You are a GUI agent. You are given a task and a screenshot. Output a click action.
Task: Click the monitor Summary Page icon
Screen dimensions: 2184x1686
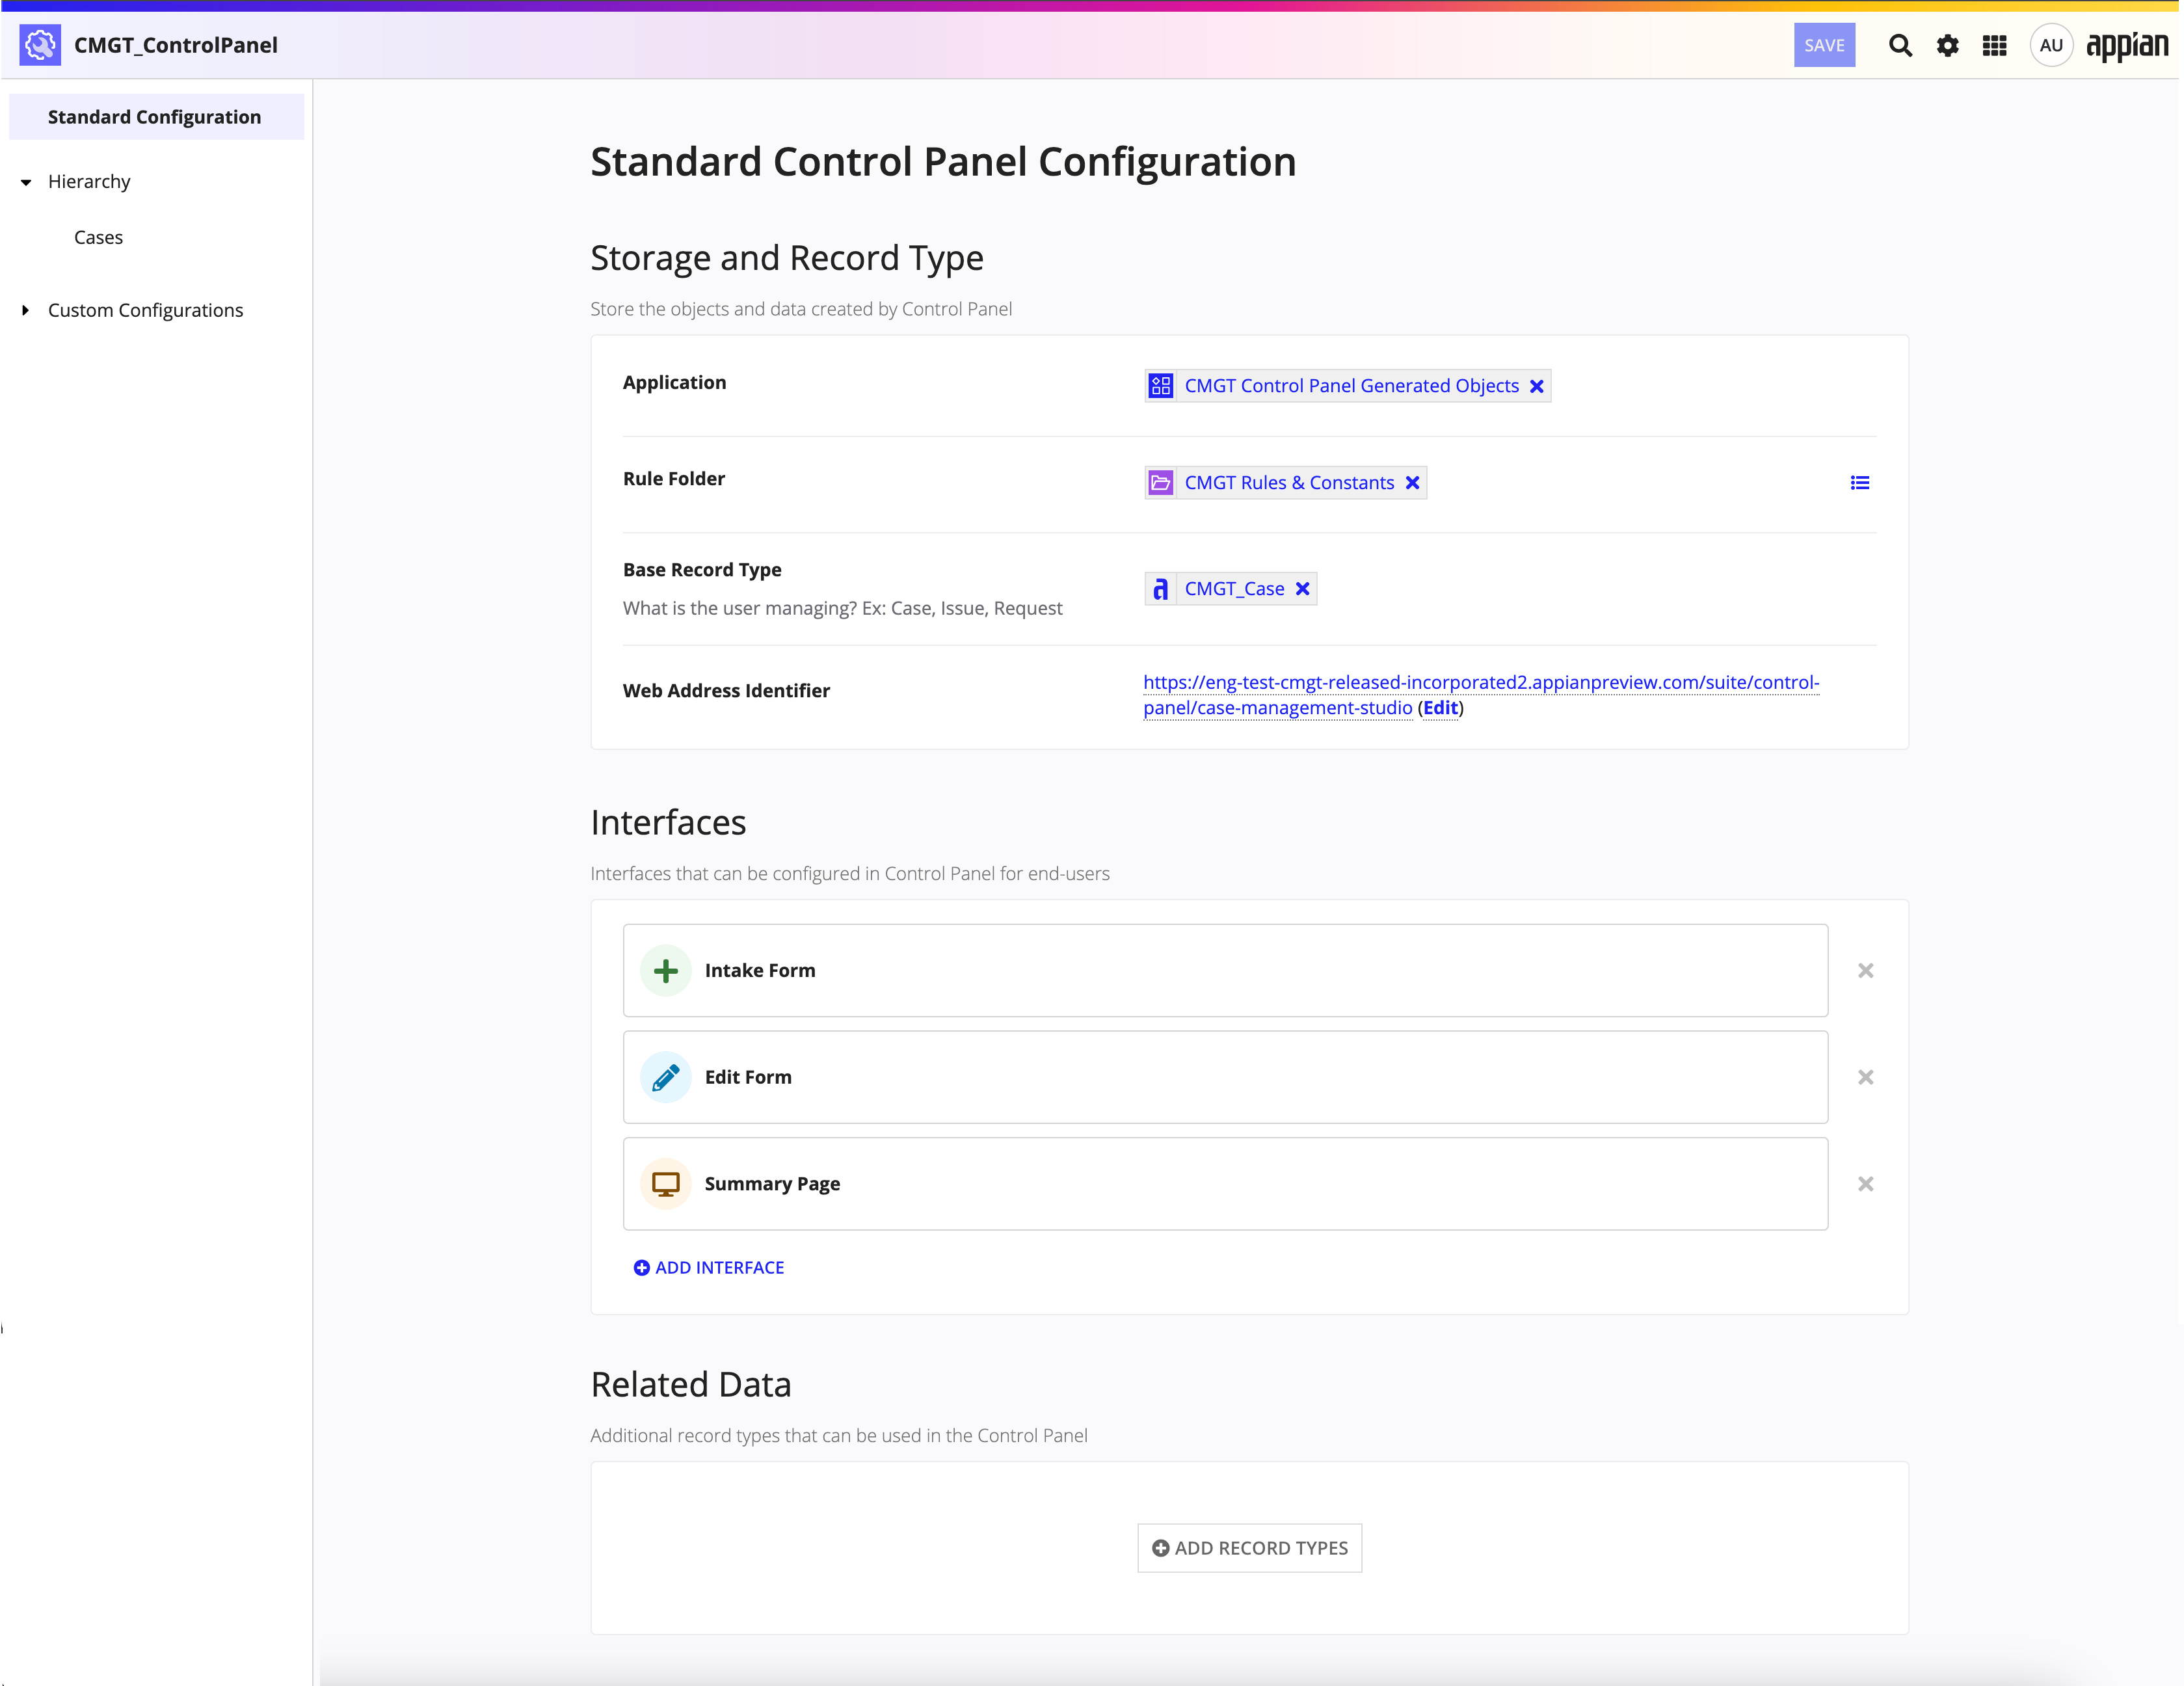(x=665, y=1184)
